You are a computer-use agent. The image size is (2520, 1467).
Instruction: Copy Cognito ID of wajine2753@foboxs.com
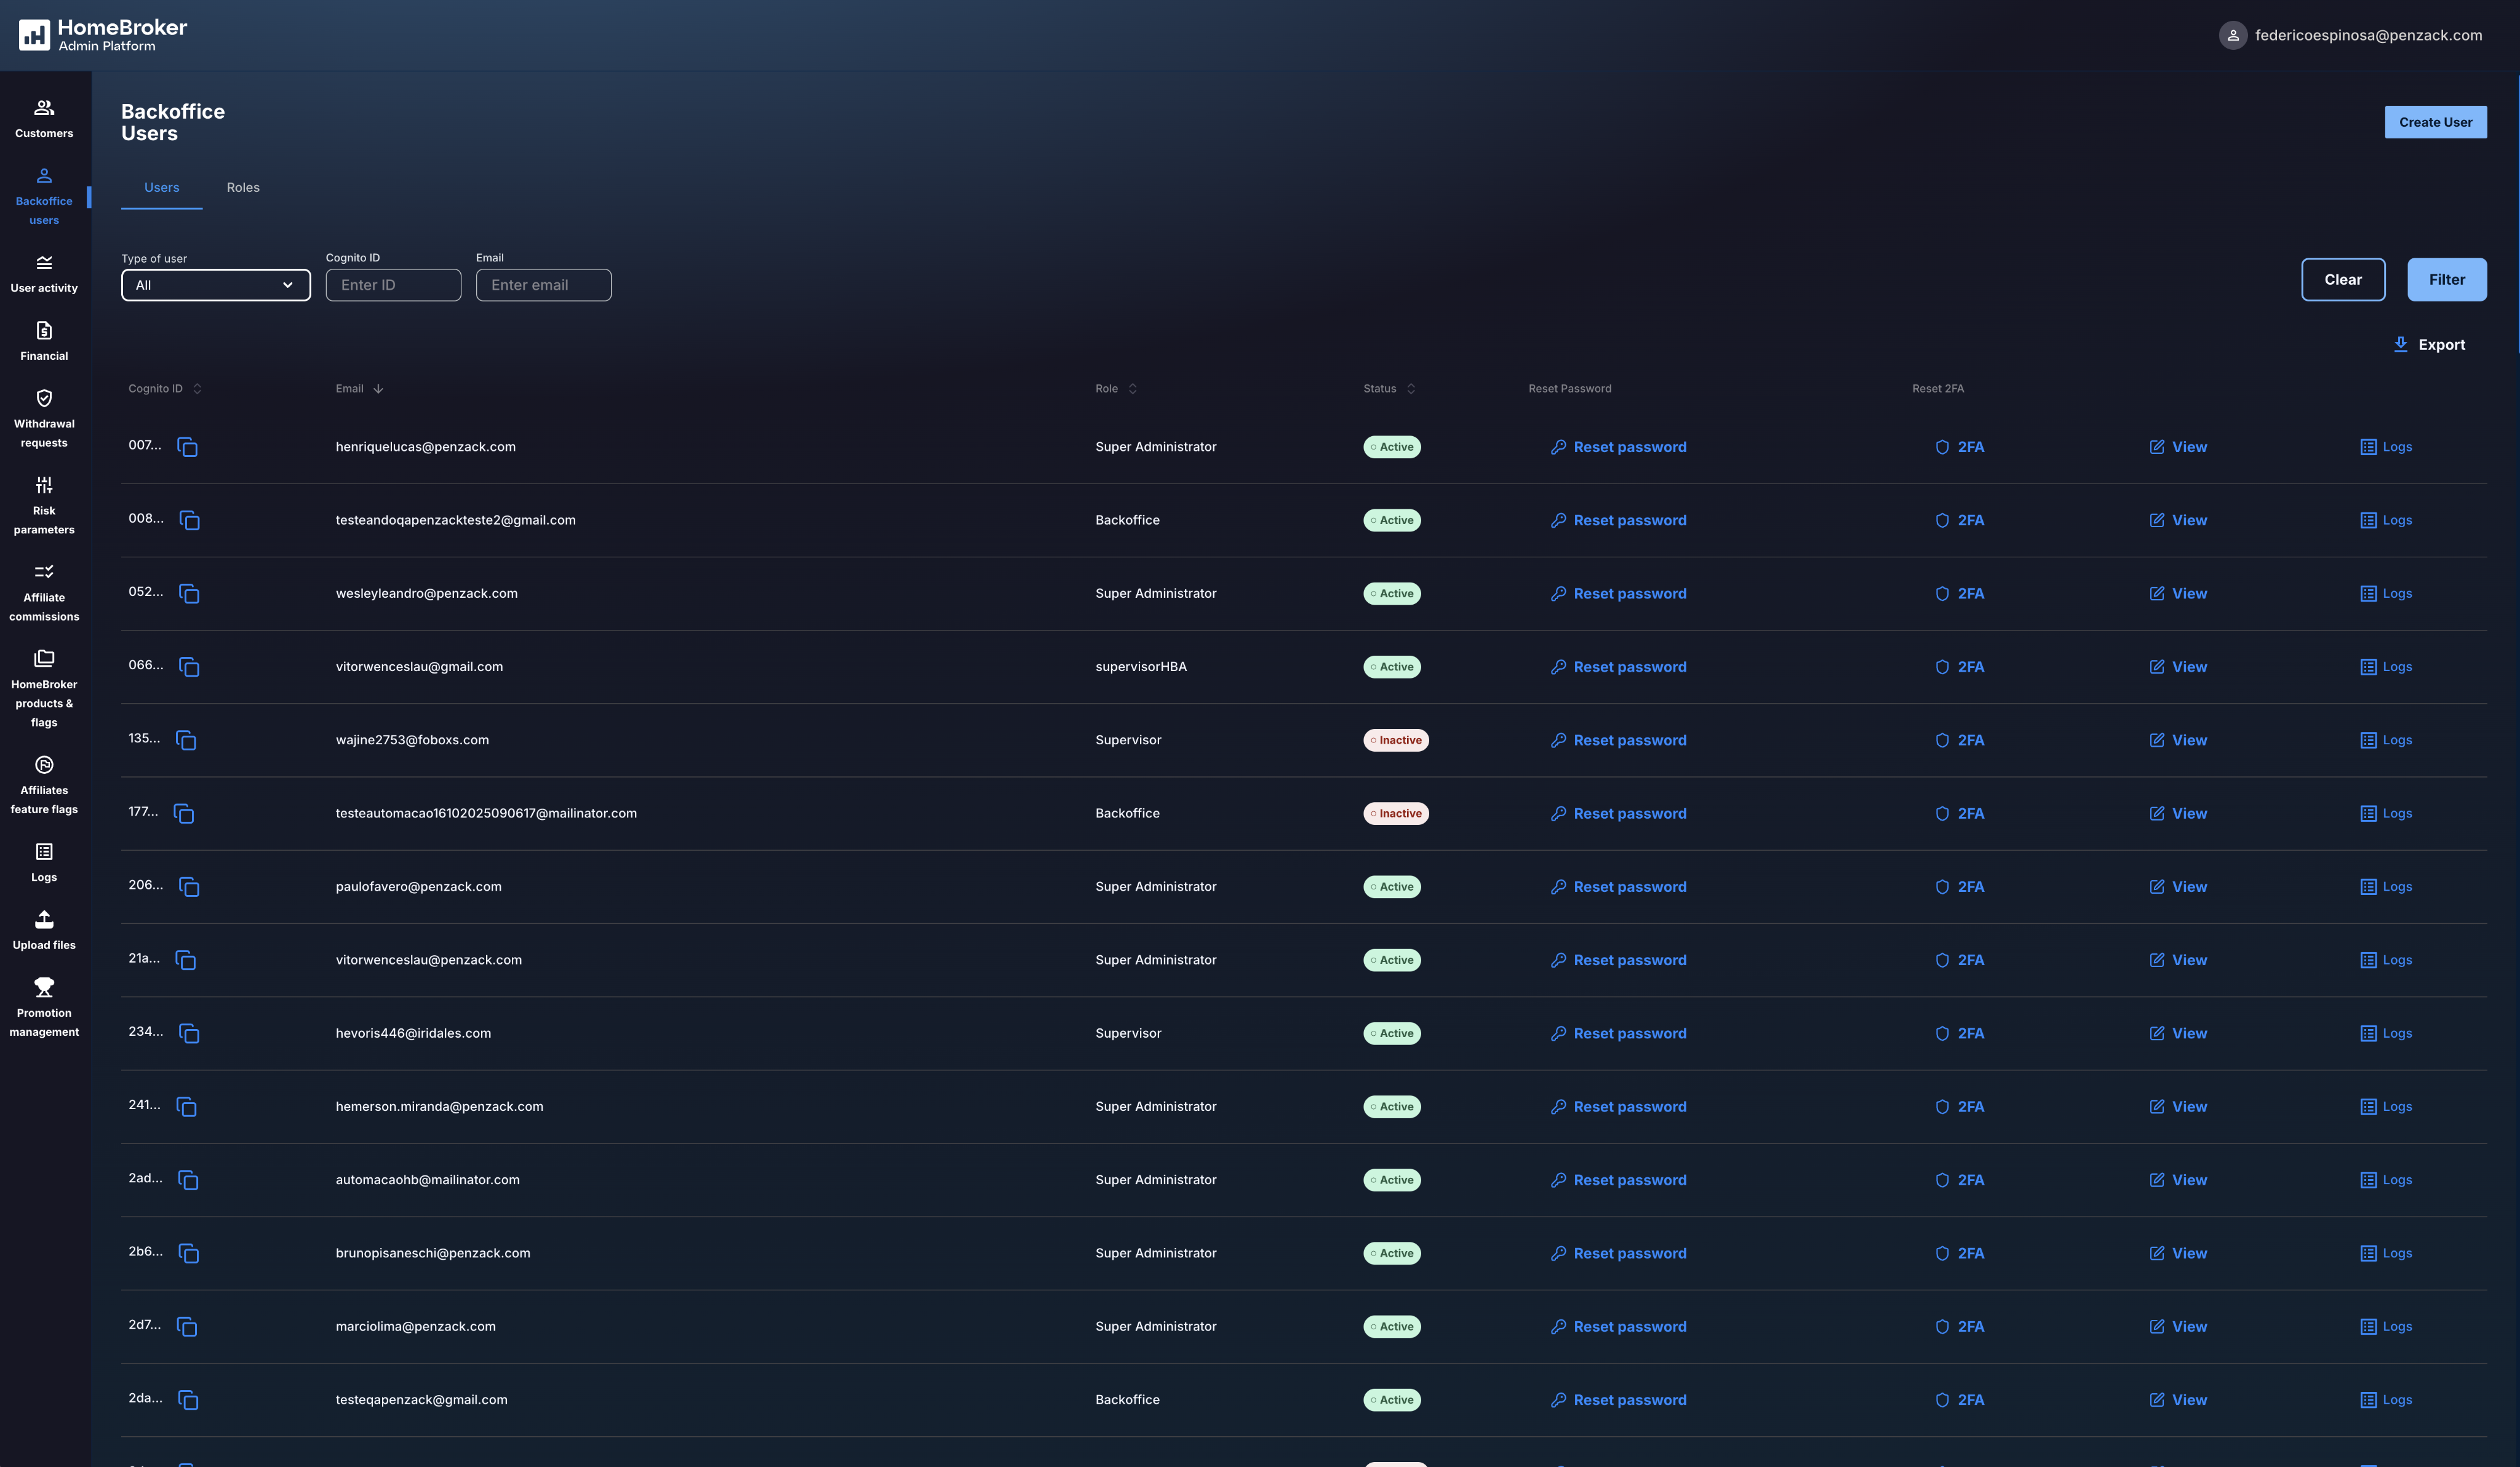pos(186,740)
